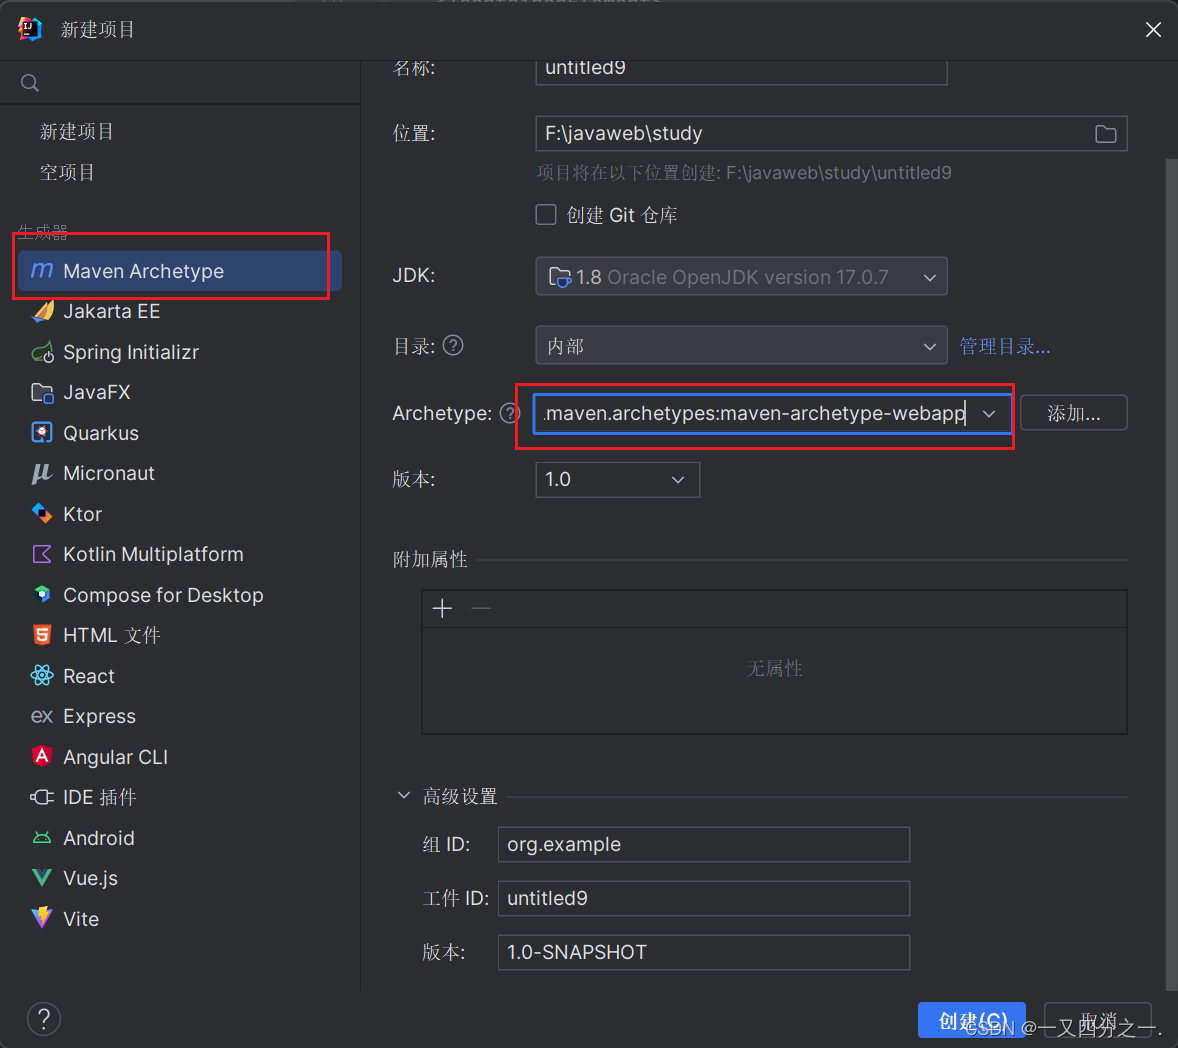Click the Spring Initializr leaf icon

(x=43, y=352)
